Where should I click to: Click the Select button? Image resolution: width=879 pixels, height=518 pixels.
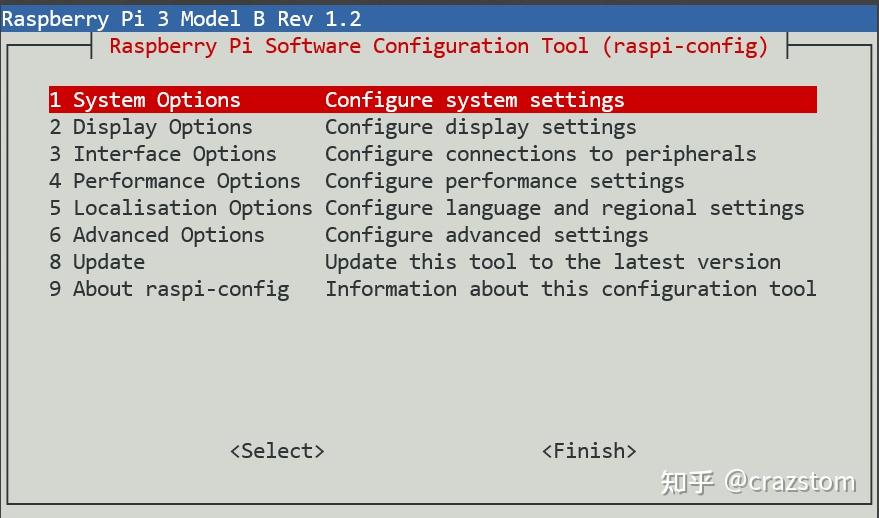tap(277, 451)
